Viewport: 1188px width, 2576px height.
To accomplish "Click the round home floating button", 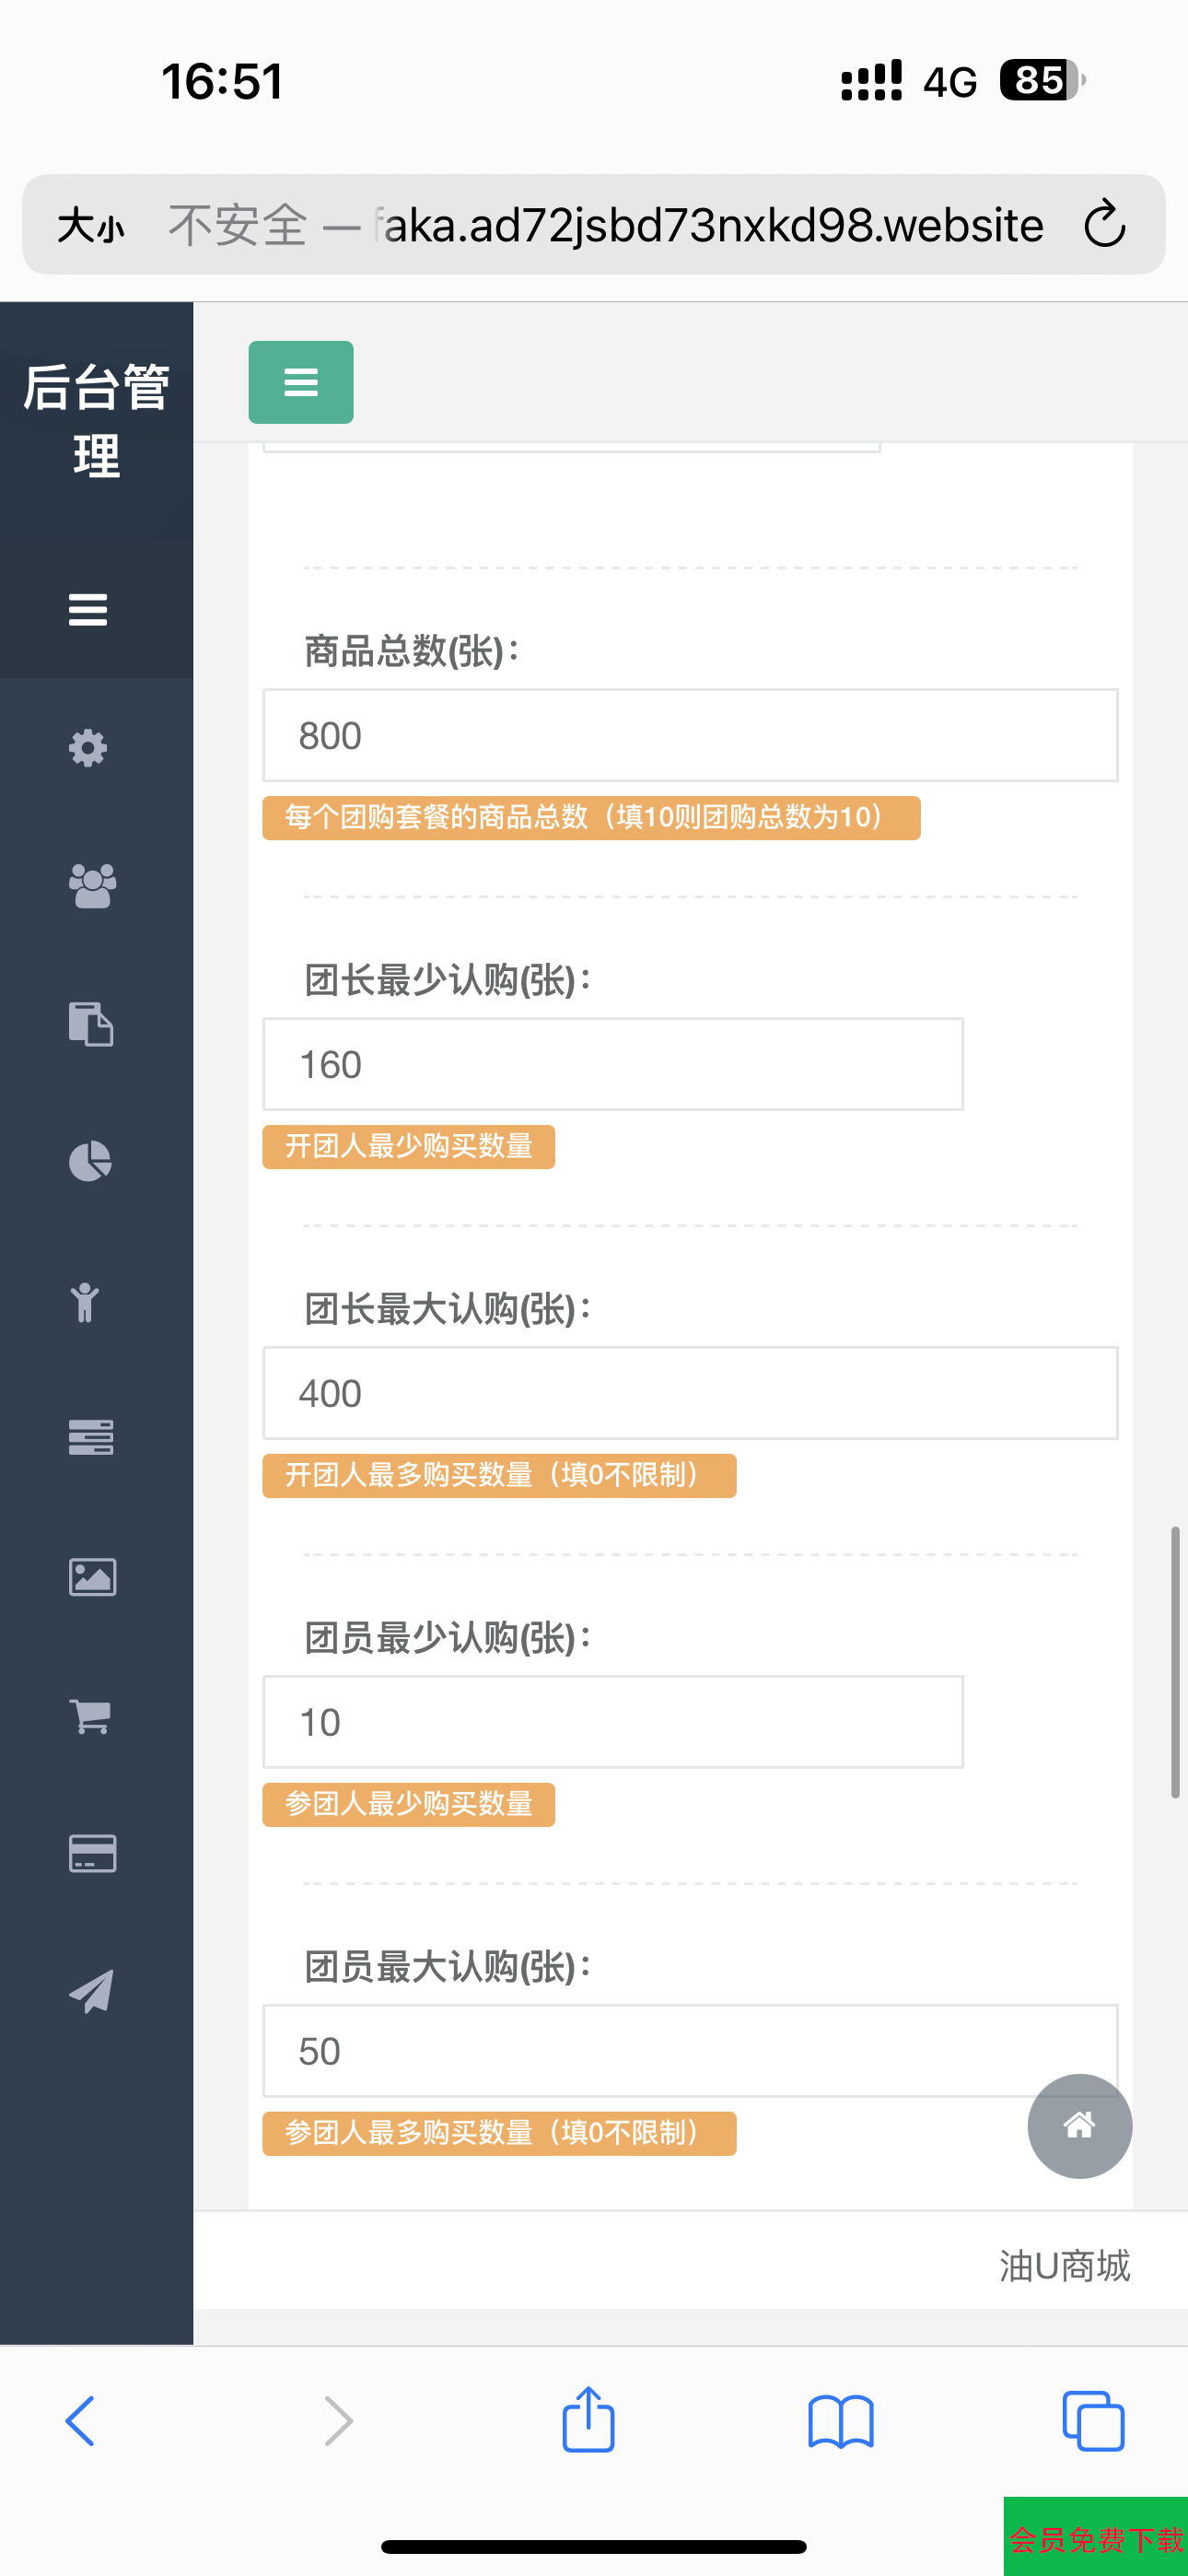I will click(1080, 2125).
